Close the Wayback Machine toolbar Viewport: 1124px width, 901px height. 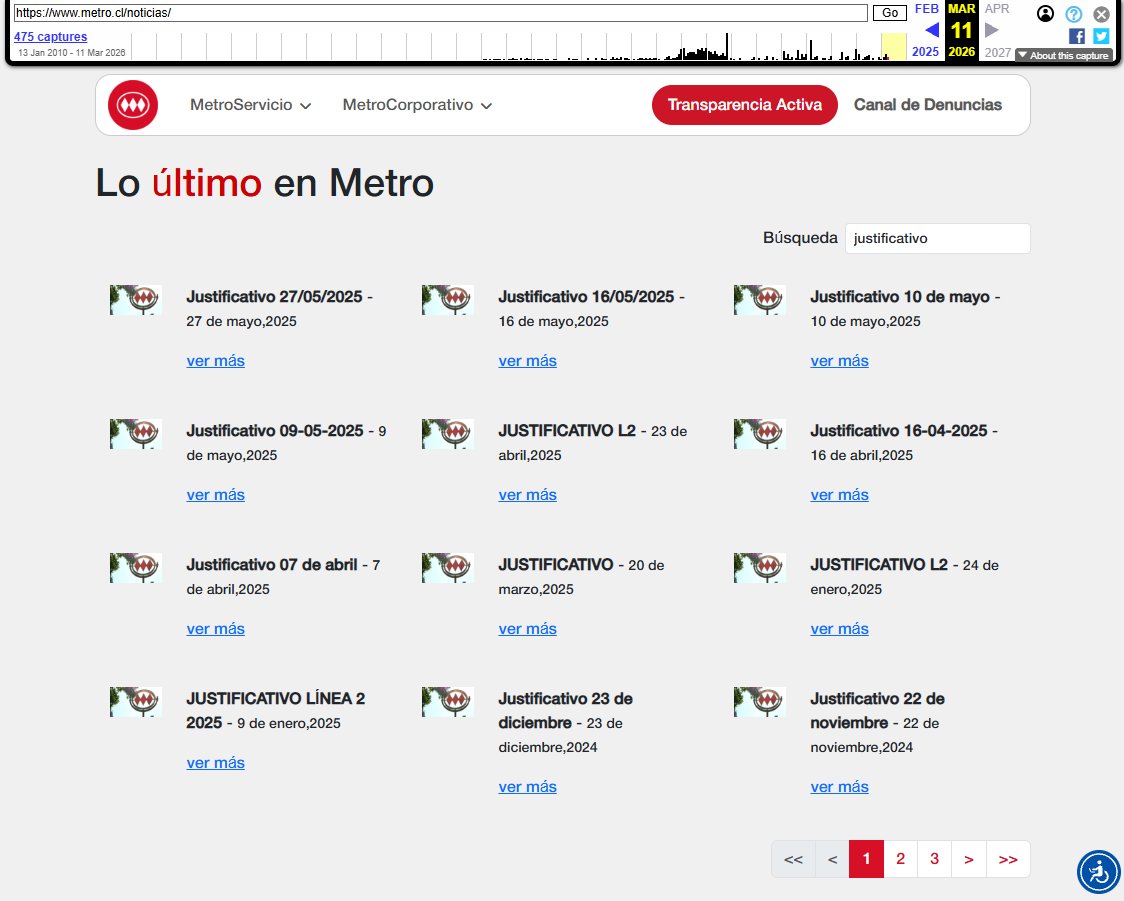tap(1101, 14)
